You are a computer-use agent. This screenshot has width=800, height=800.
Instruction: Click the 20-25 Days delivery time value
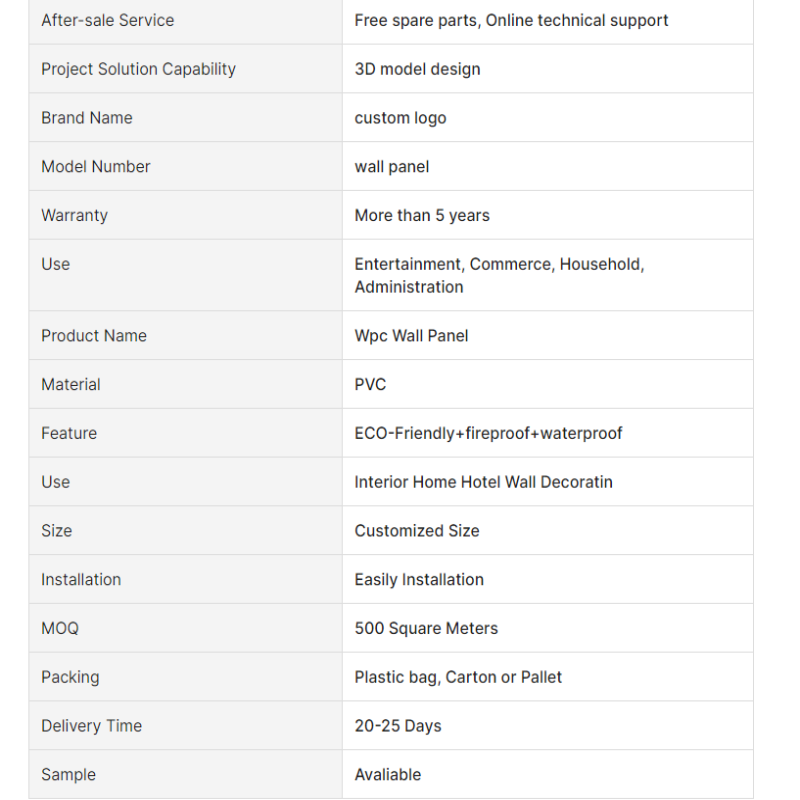point(398,726)
